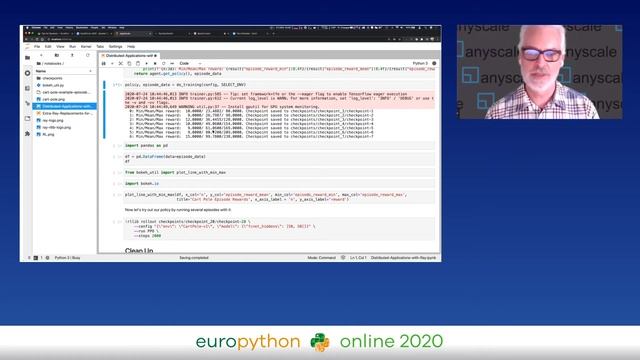Open the Open Tabs sidebar icon
This screenshot has width=640, height=360.
tap(27, 118)
